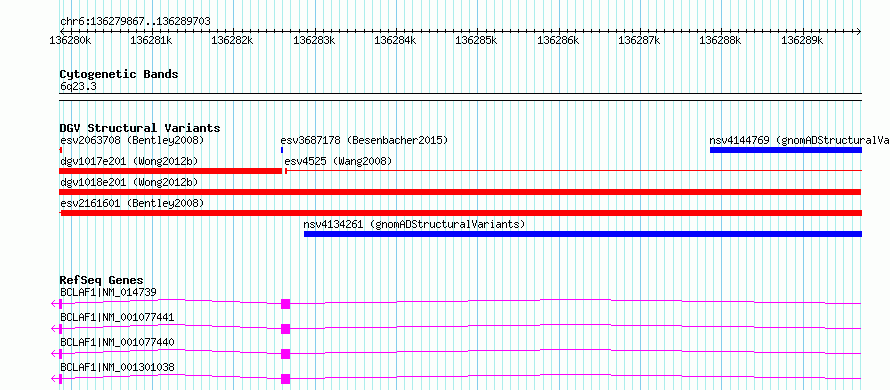Click the 136281k ruler label
The height and width of the screenshot is (390, 890).
tap(152, 40)
